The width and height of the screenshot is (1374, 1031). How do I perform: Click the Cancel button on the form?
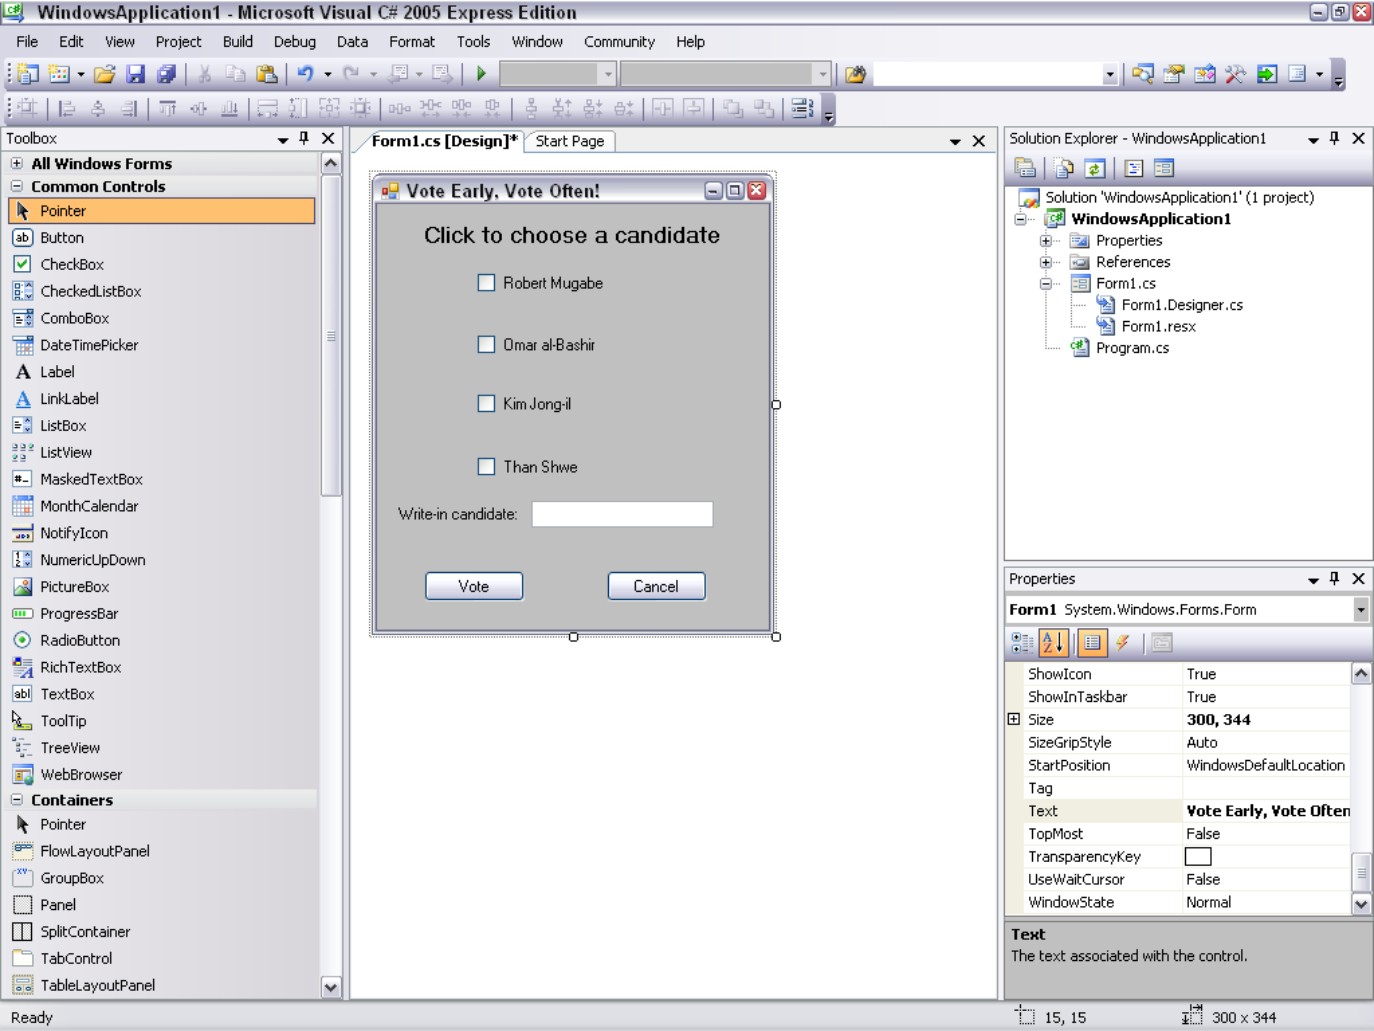(656, 586)
